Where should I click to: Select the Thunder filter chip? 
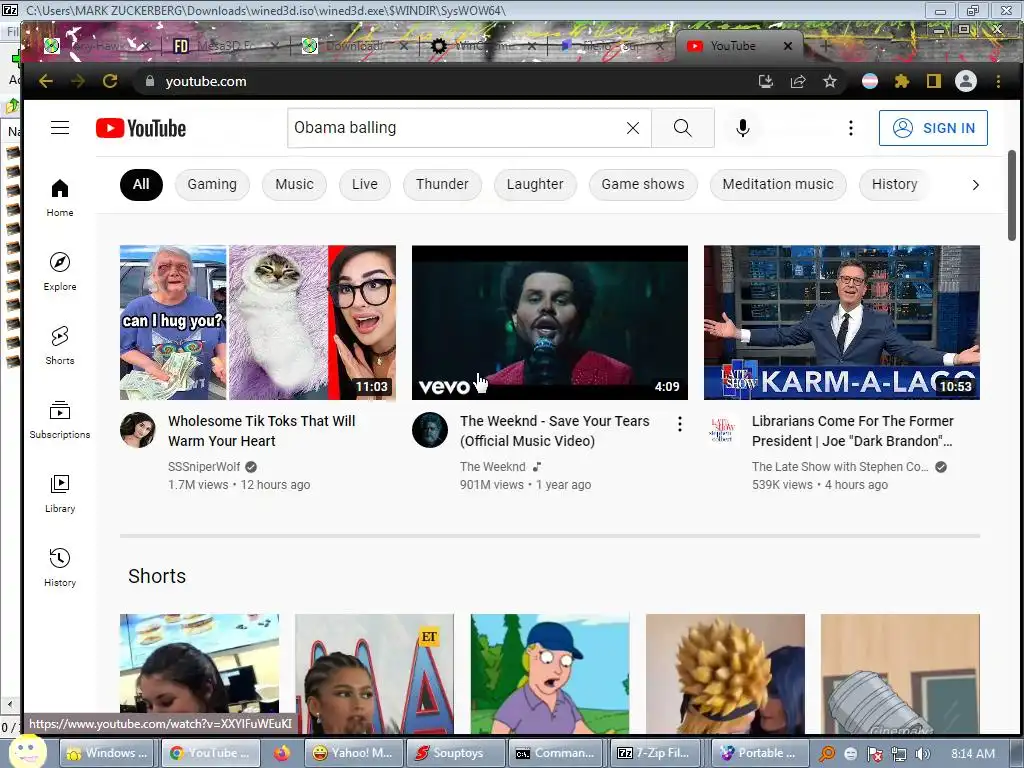coord(442,184)
